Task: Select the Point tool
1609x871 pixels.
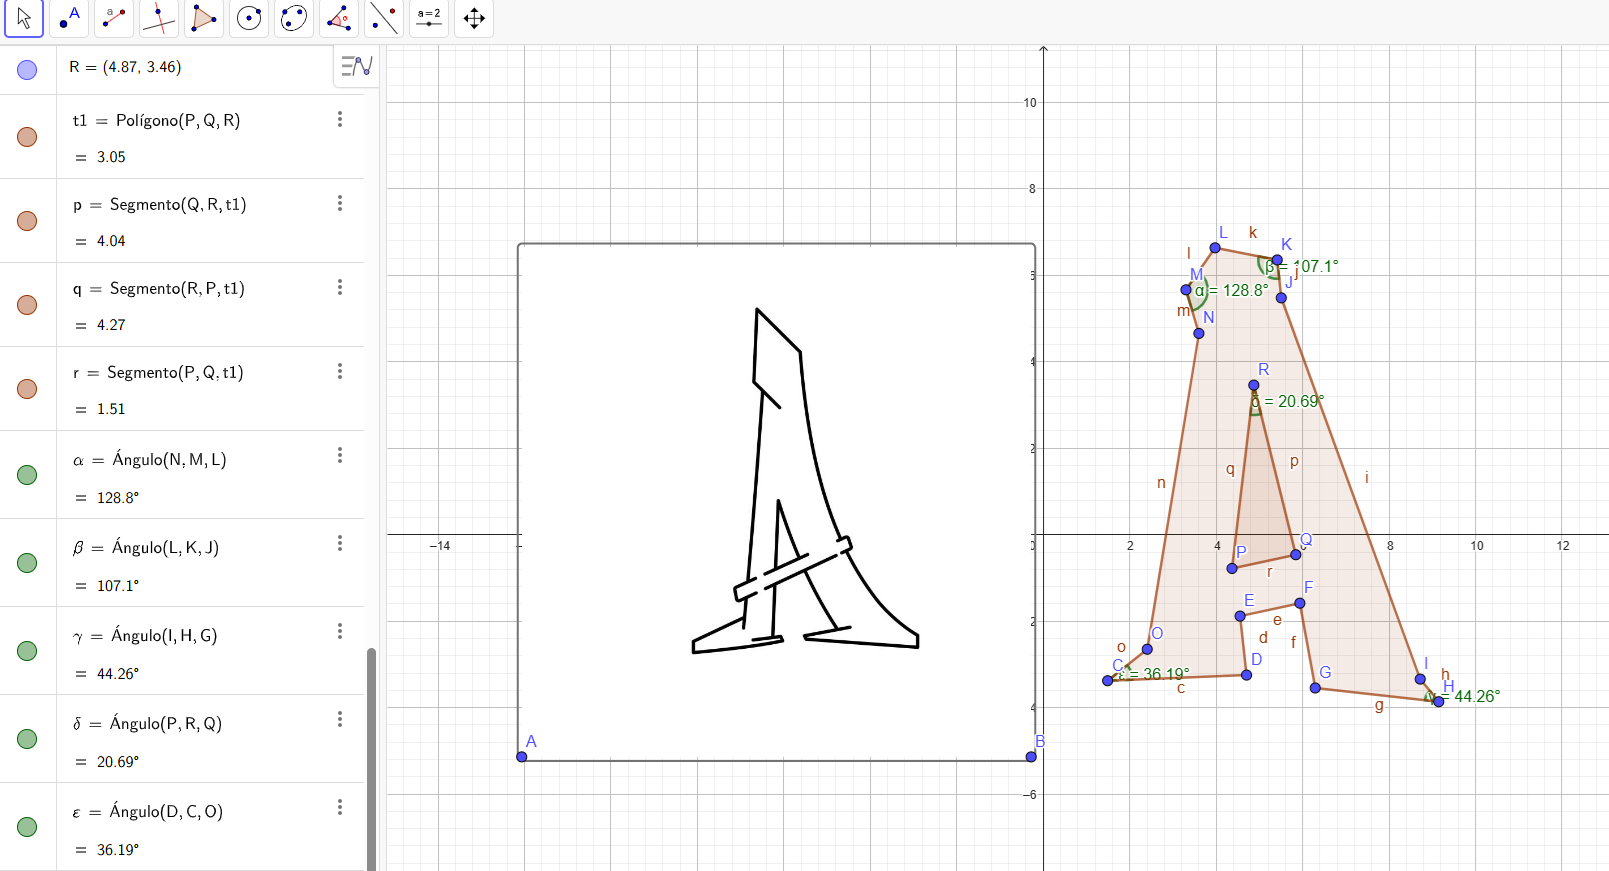Action: (x=69, y=18)
